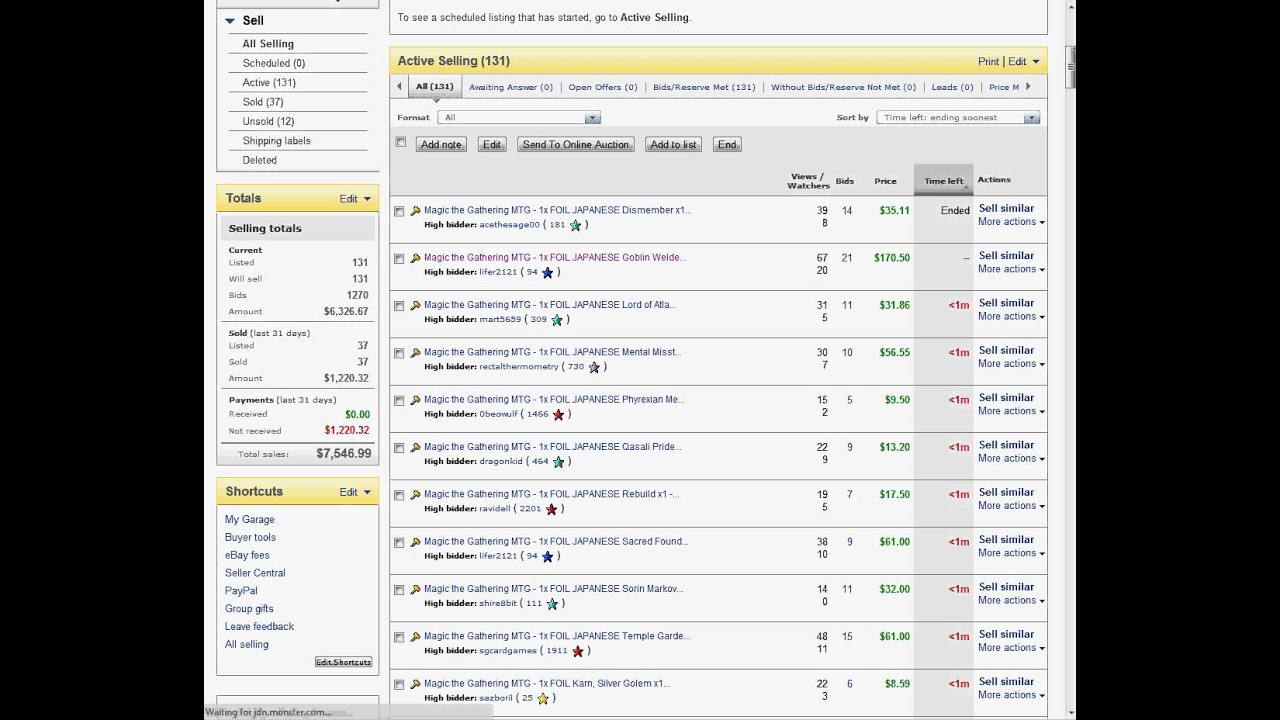
Task: Open the Totals Edit dropdown
Action: [x=355, y=199]
